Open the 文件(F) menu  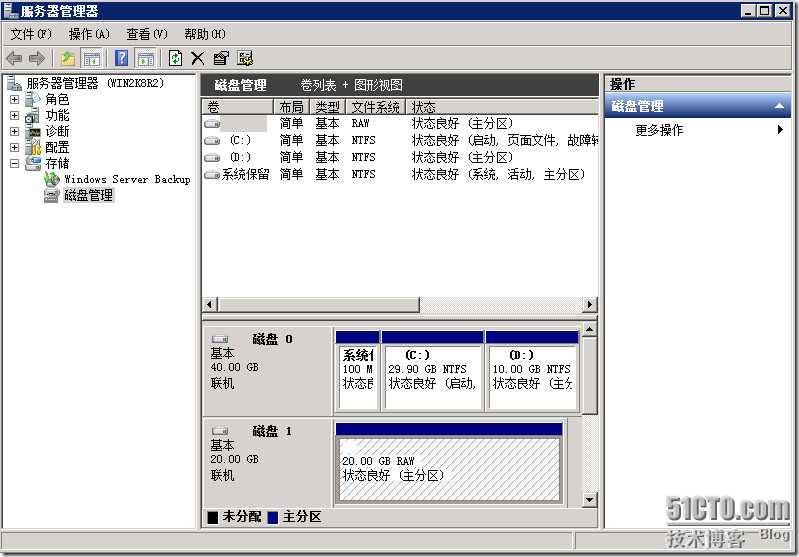click(x=31, y=34)
